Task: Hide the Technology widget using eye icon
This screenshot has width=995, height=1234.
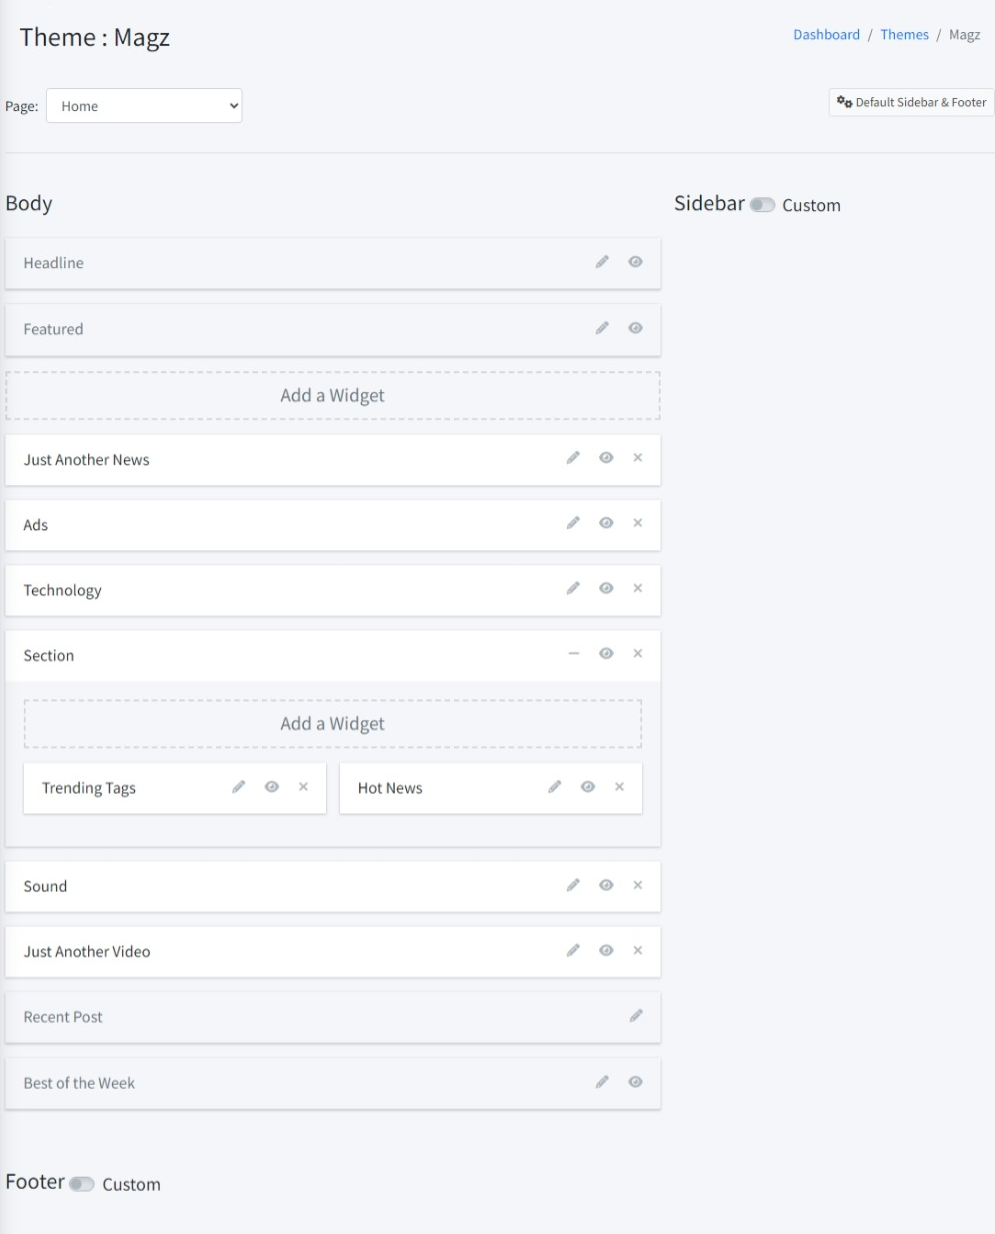Action: click(606, 588)
